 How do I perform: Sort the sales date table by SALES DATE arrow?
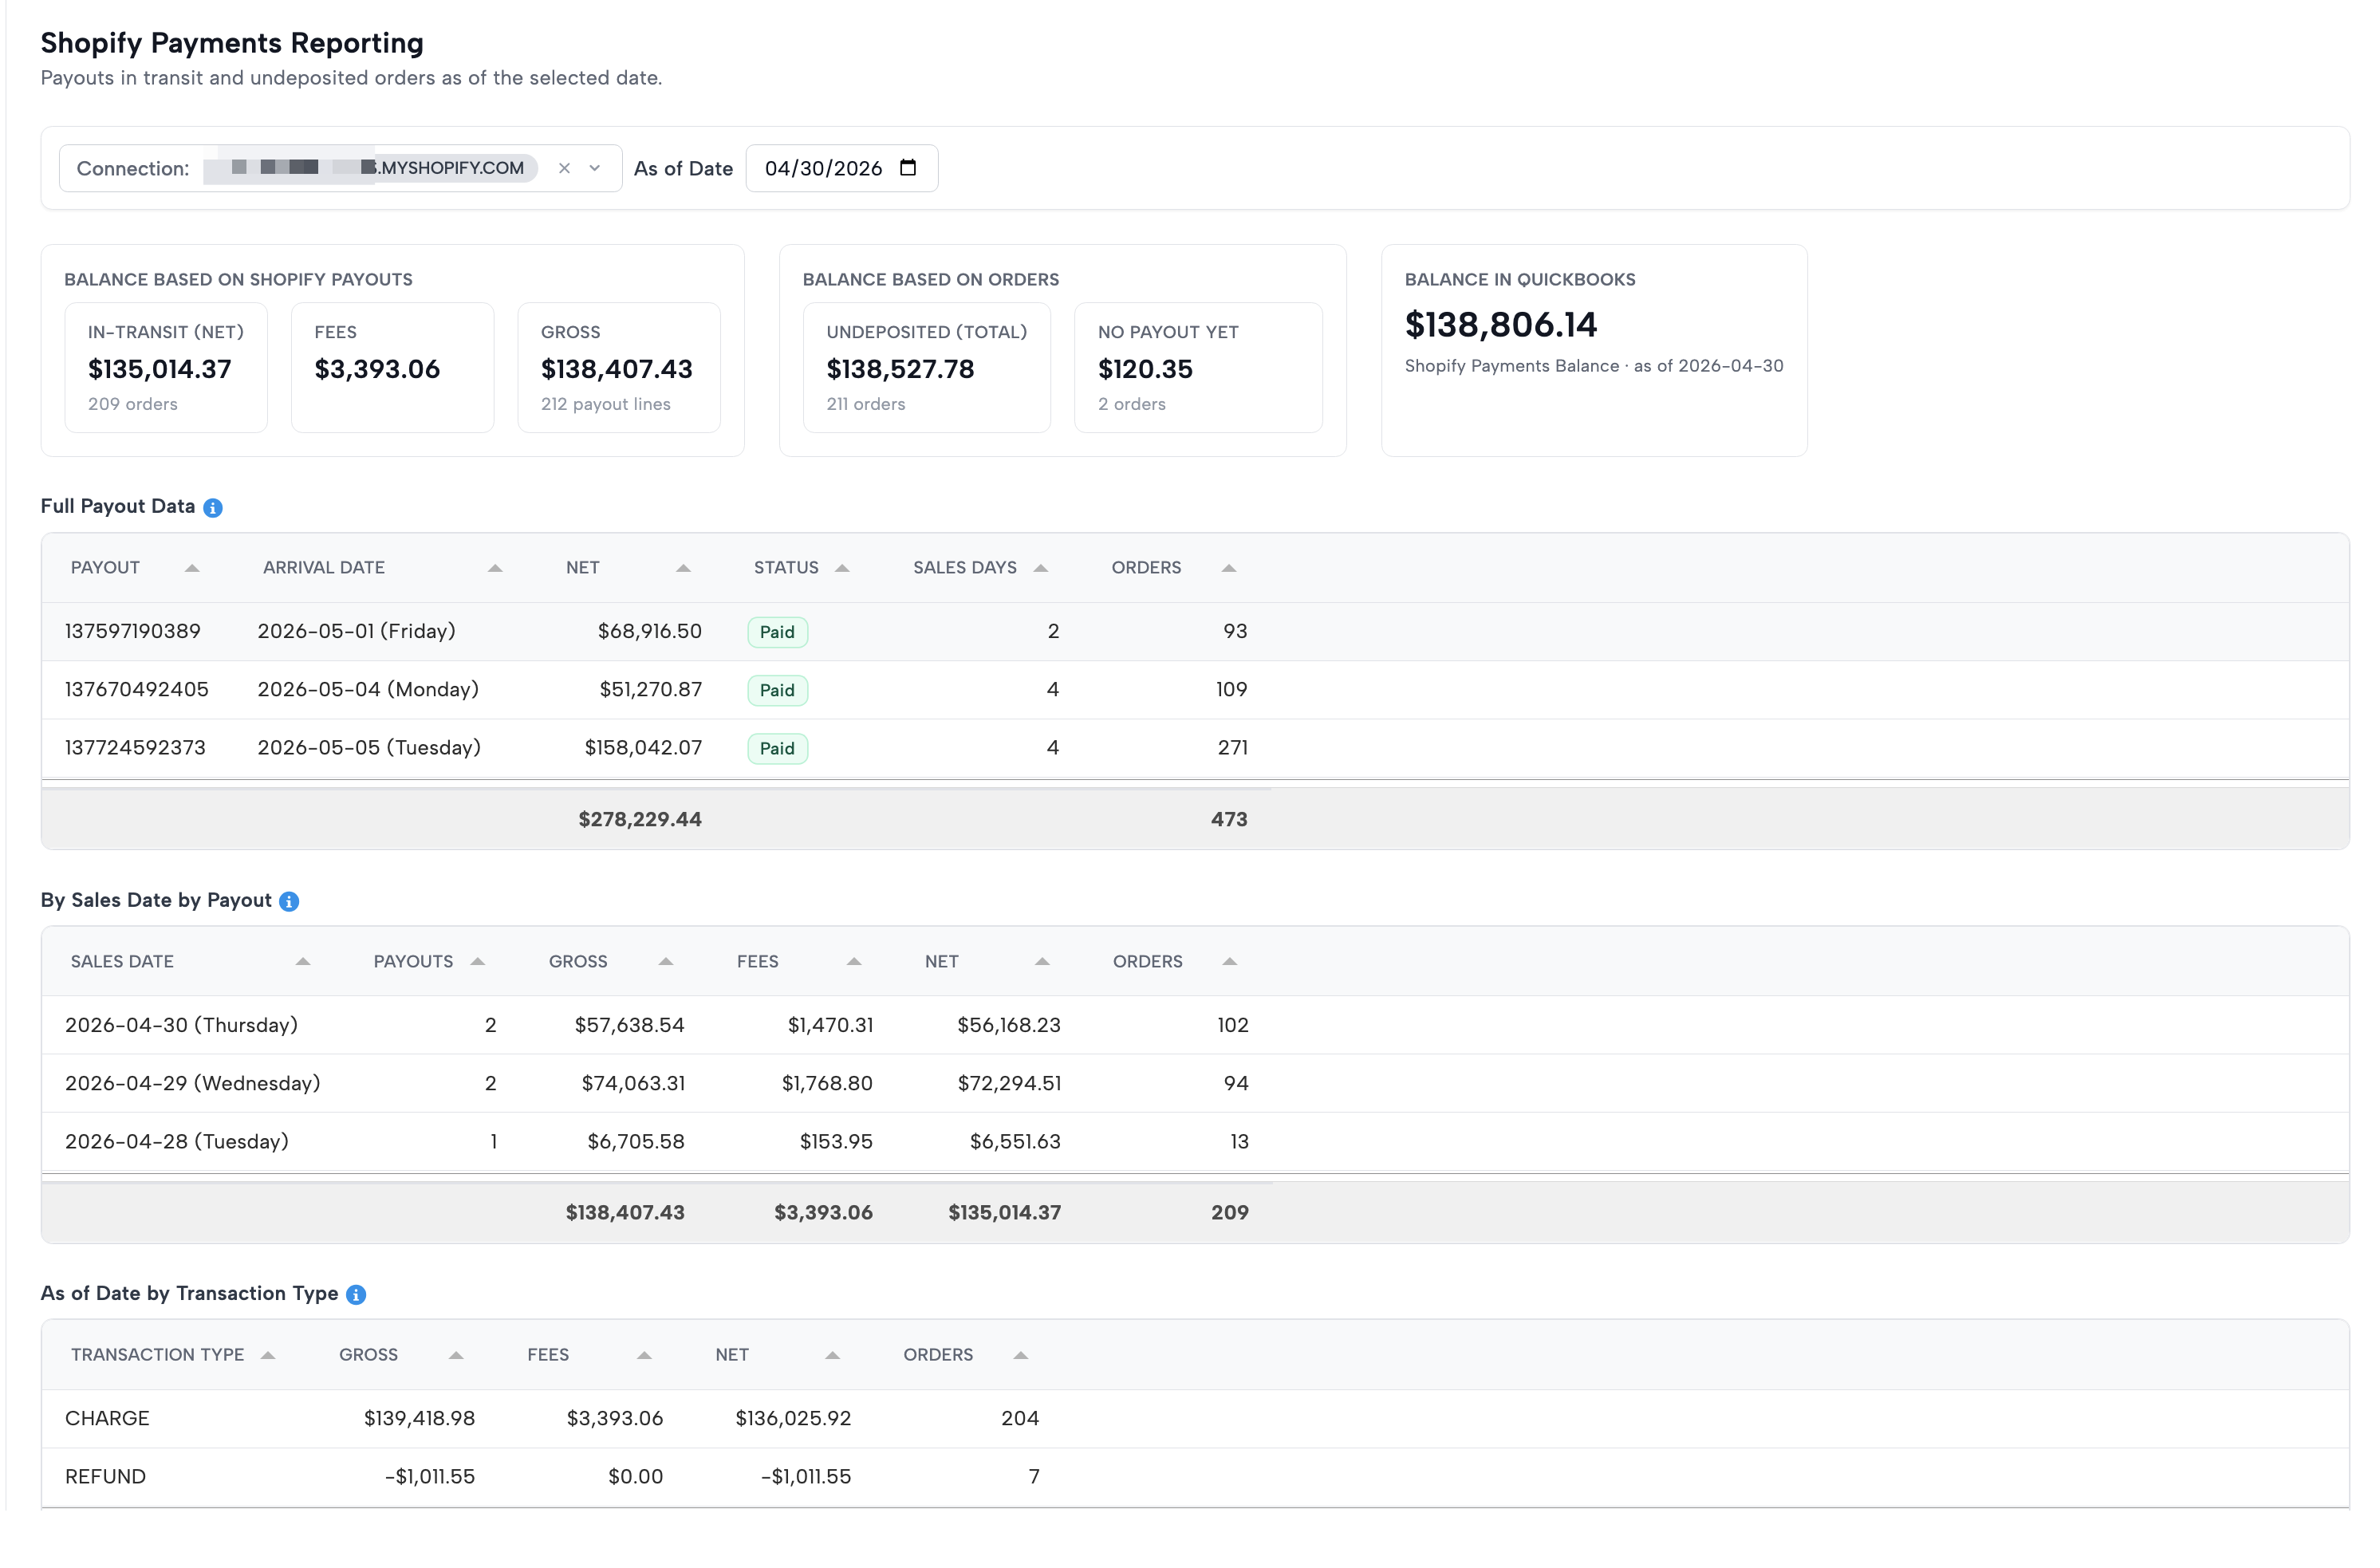tap(303, 961)
